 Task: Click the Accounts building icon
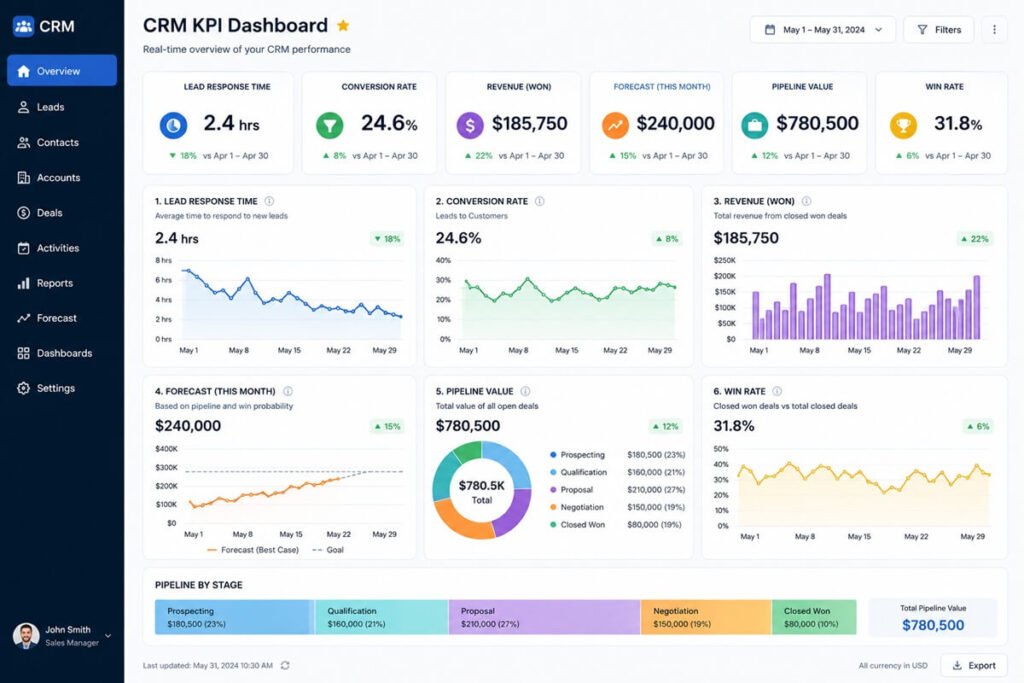[24, 178]
